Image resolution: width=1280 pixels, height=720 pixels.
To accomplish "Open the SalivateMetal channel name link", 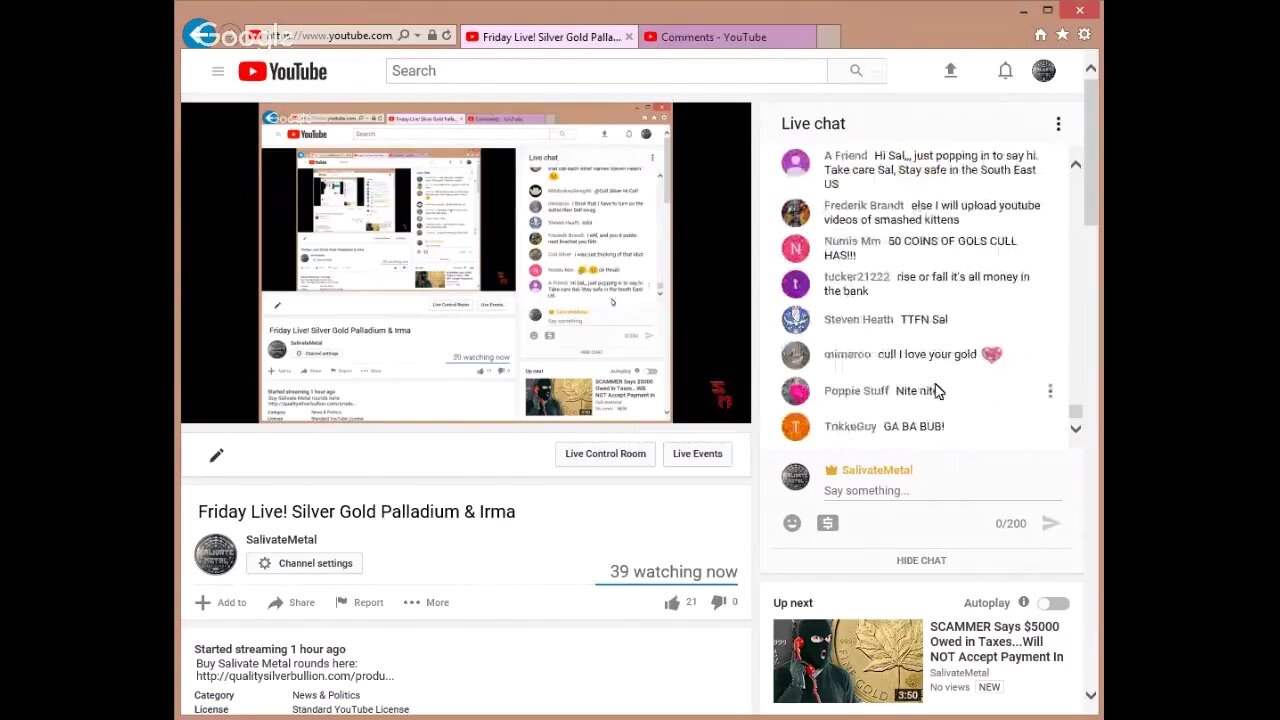I will (281, 540).
